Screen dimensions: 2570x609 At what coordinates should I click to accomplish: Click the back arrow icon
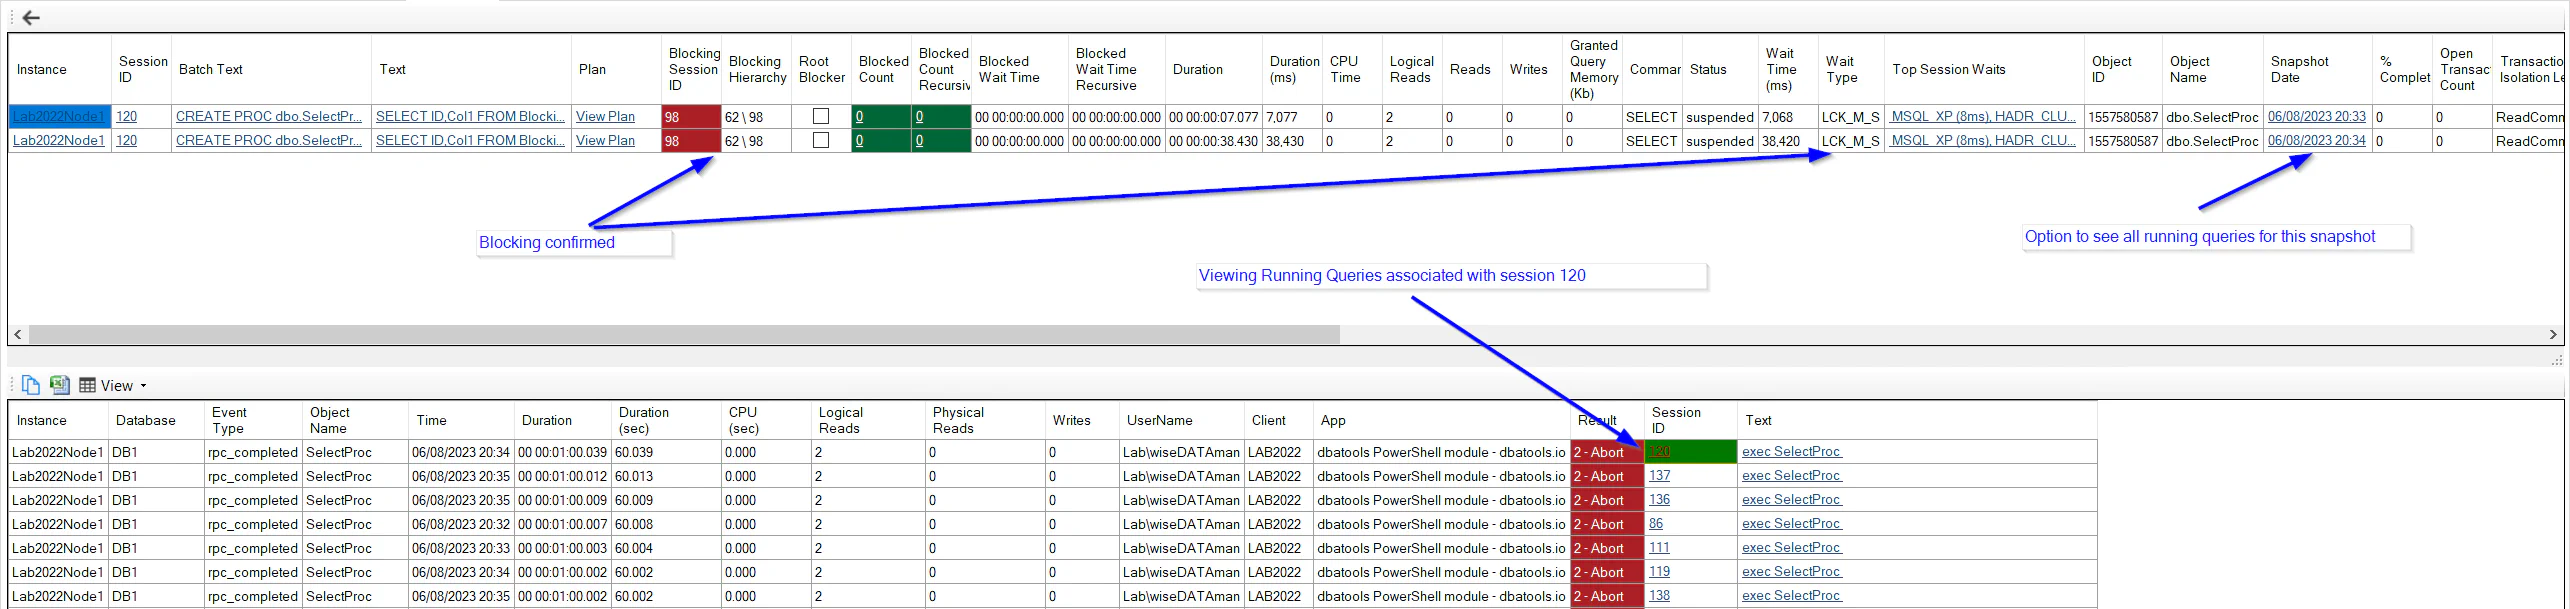click(x=31, y=18)
